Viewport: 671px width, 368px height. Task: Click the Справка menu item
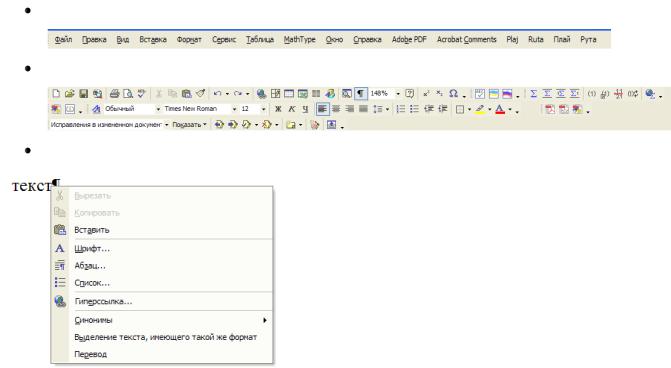pos(367,39)
